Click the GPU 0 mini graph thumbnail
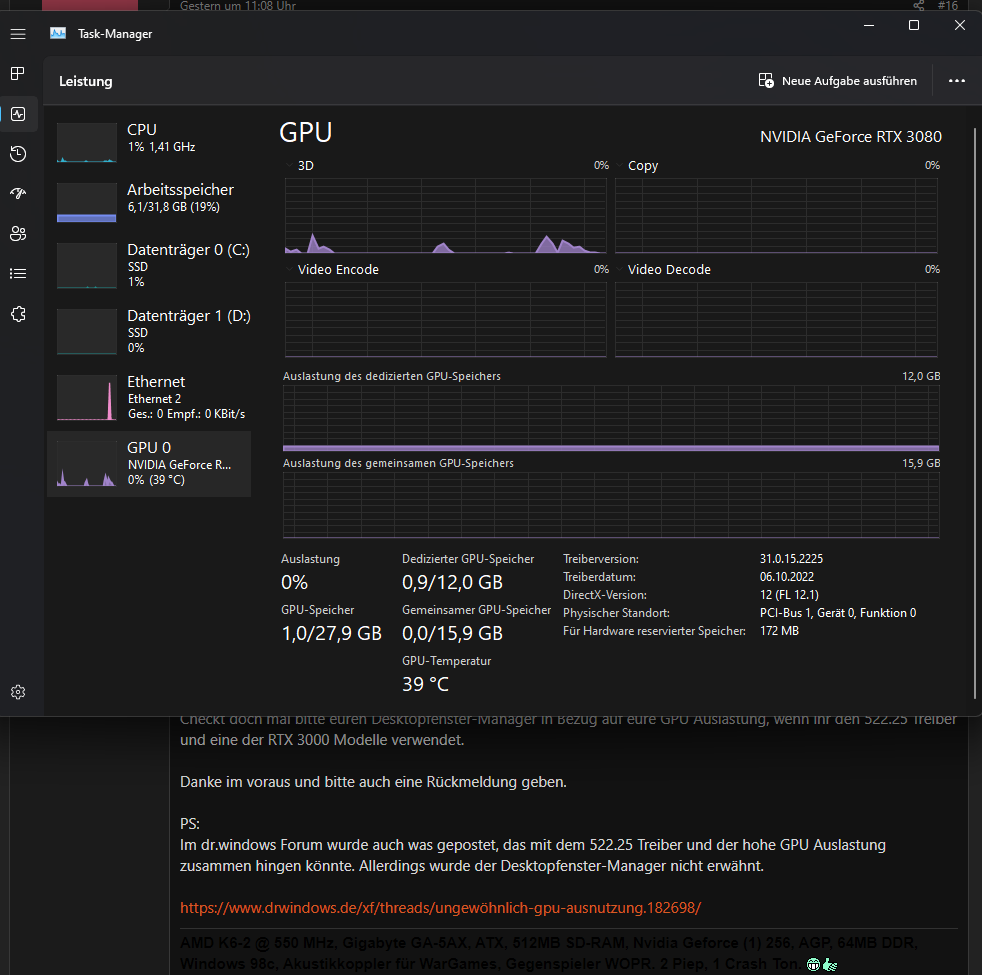982x975 pixels. (x=86, y=464)
